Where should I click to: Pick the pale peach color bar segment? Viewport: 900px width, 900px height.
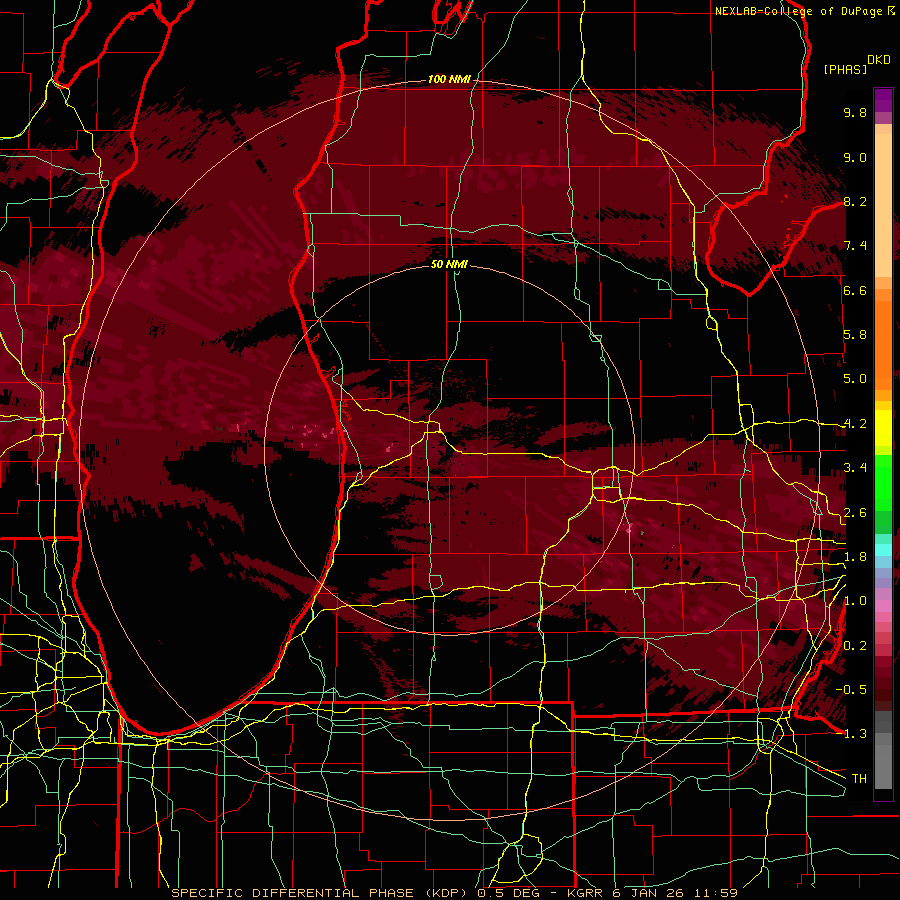coord(883,207)
